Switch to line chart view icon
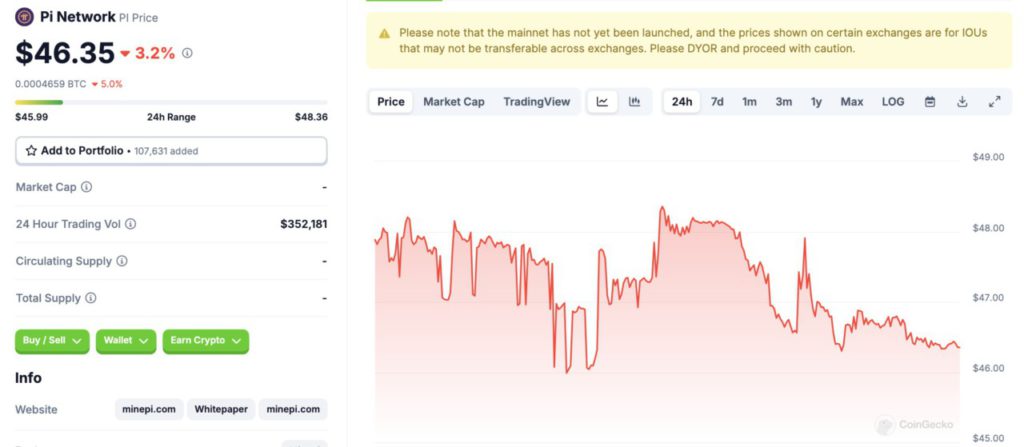The width and height of the screenshot is (1024, 447). click(x=602, y=102)
